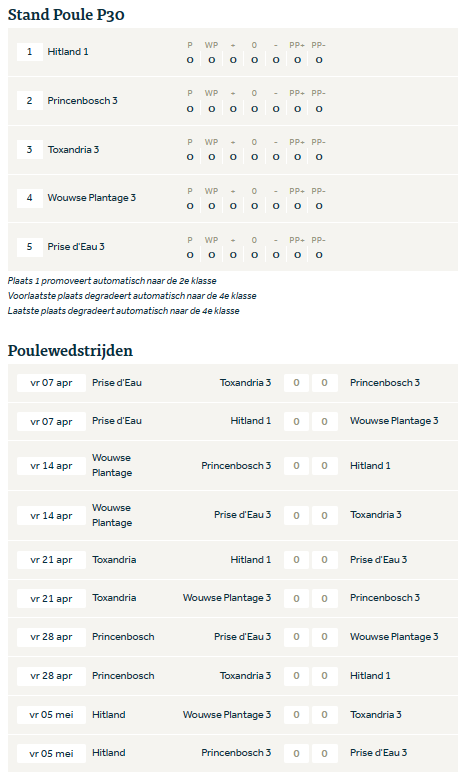
Task: Select Toxandria 3 standings row
Action: tap(233, 149)
